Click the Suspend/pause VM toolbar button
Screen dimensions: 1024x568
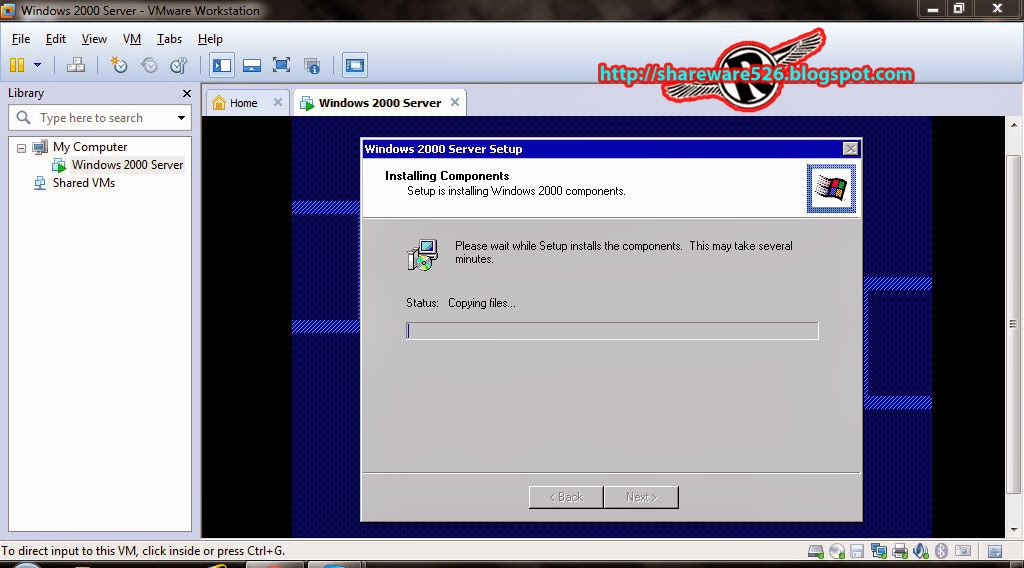(17, 65)
